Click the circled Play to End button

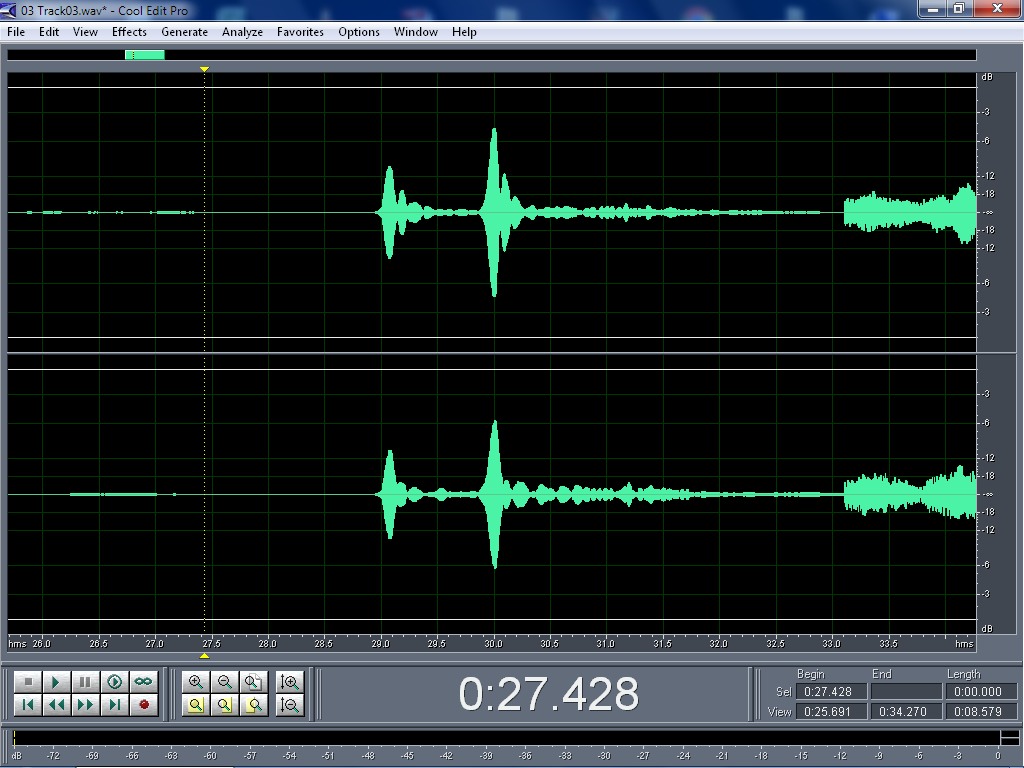click(x=114, y=682)
